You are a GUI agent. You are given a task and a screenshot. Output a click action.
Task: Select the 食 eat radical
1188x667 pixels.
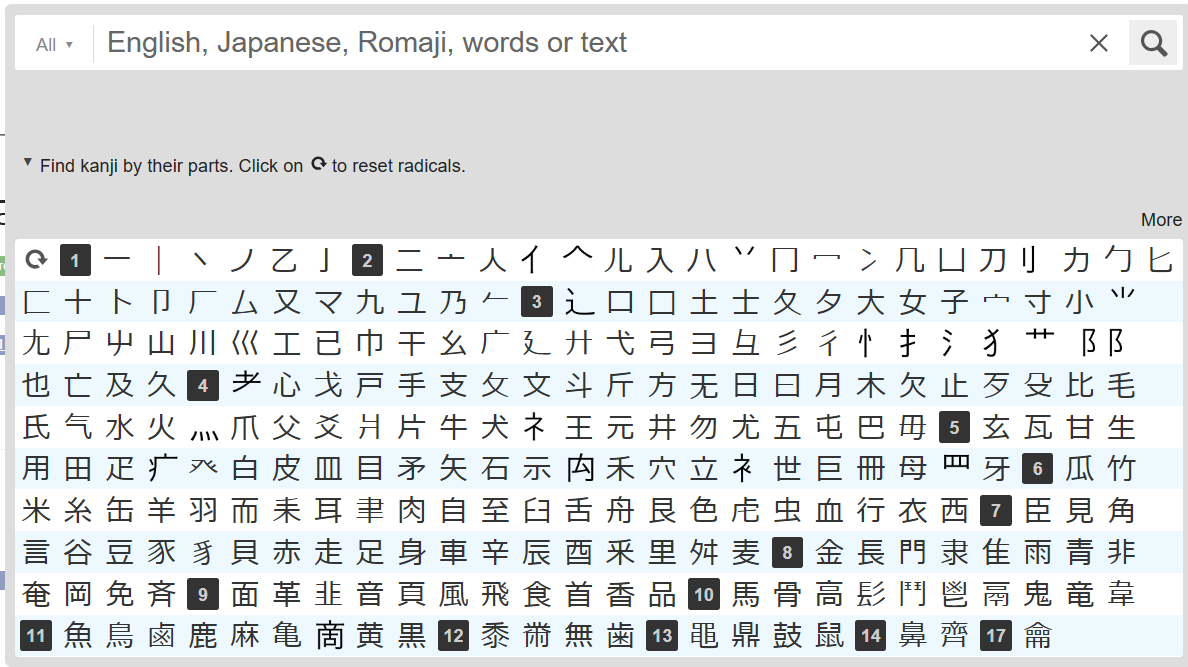537,594
